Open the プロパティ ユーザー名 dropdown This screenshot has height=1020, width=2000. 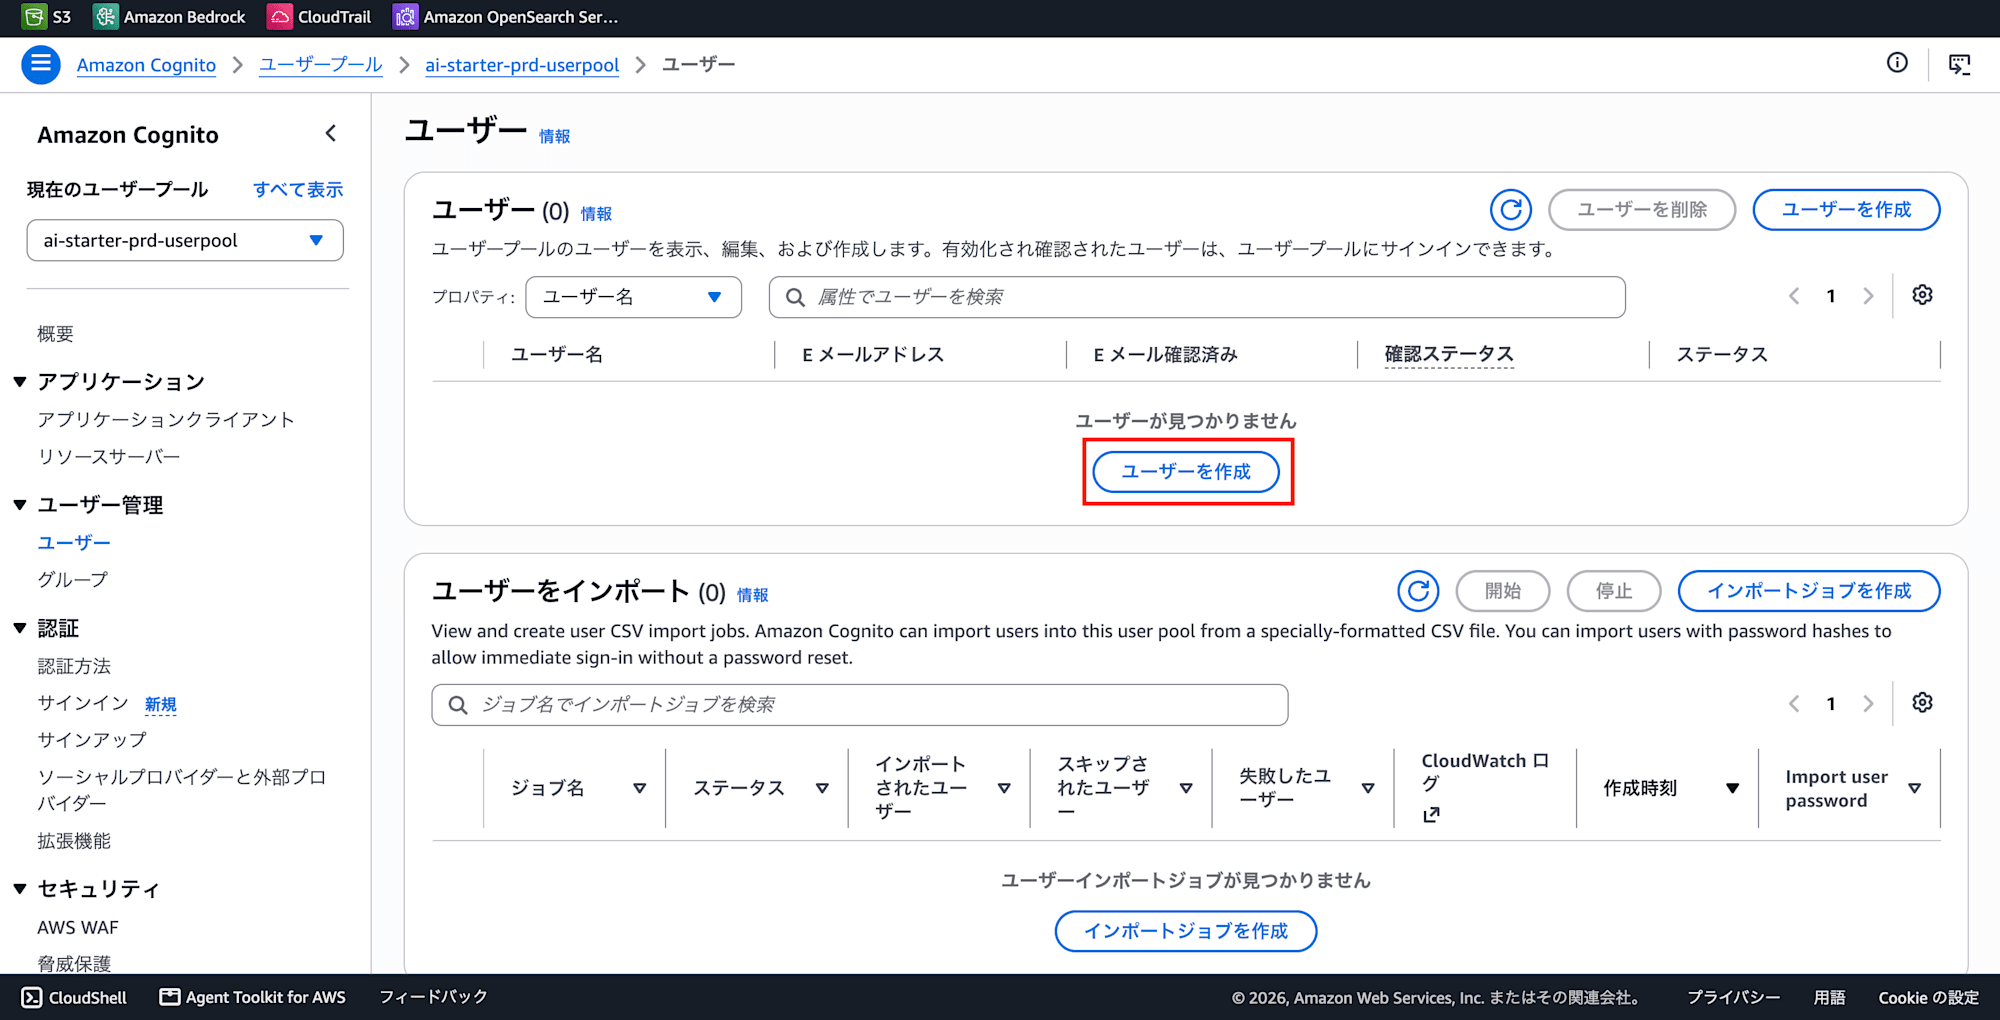(633, 297)
